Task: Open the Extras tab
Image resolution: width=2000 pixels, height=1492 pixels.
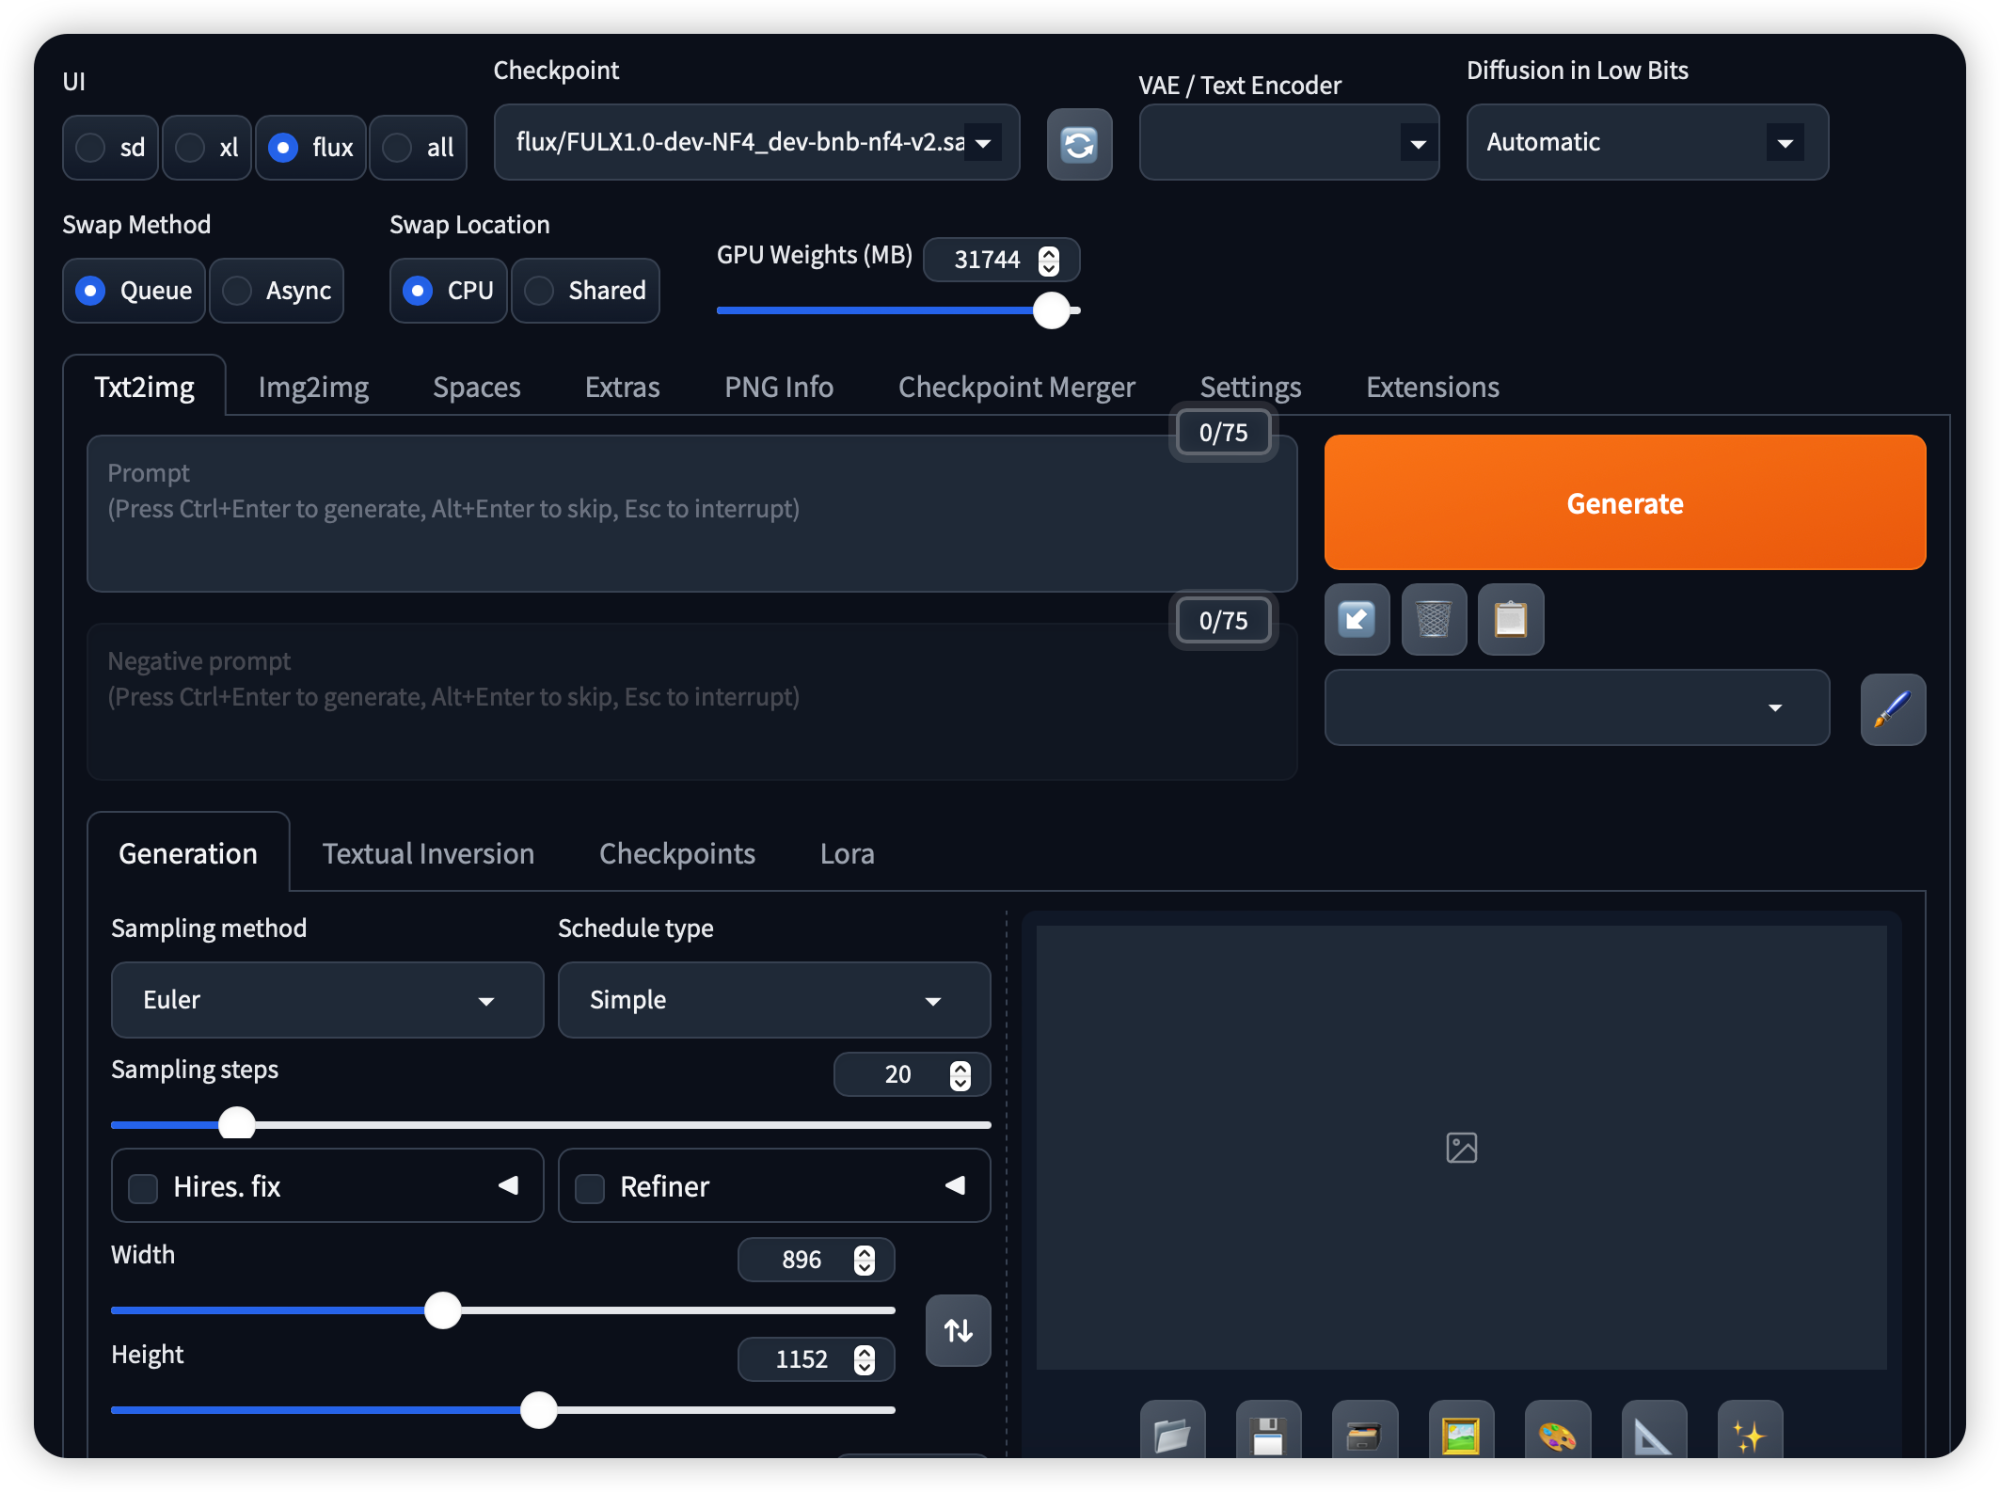Action: (622, 387)
